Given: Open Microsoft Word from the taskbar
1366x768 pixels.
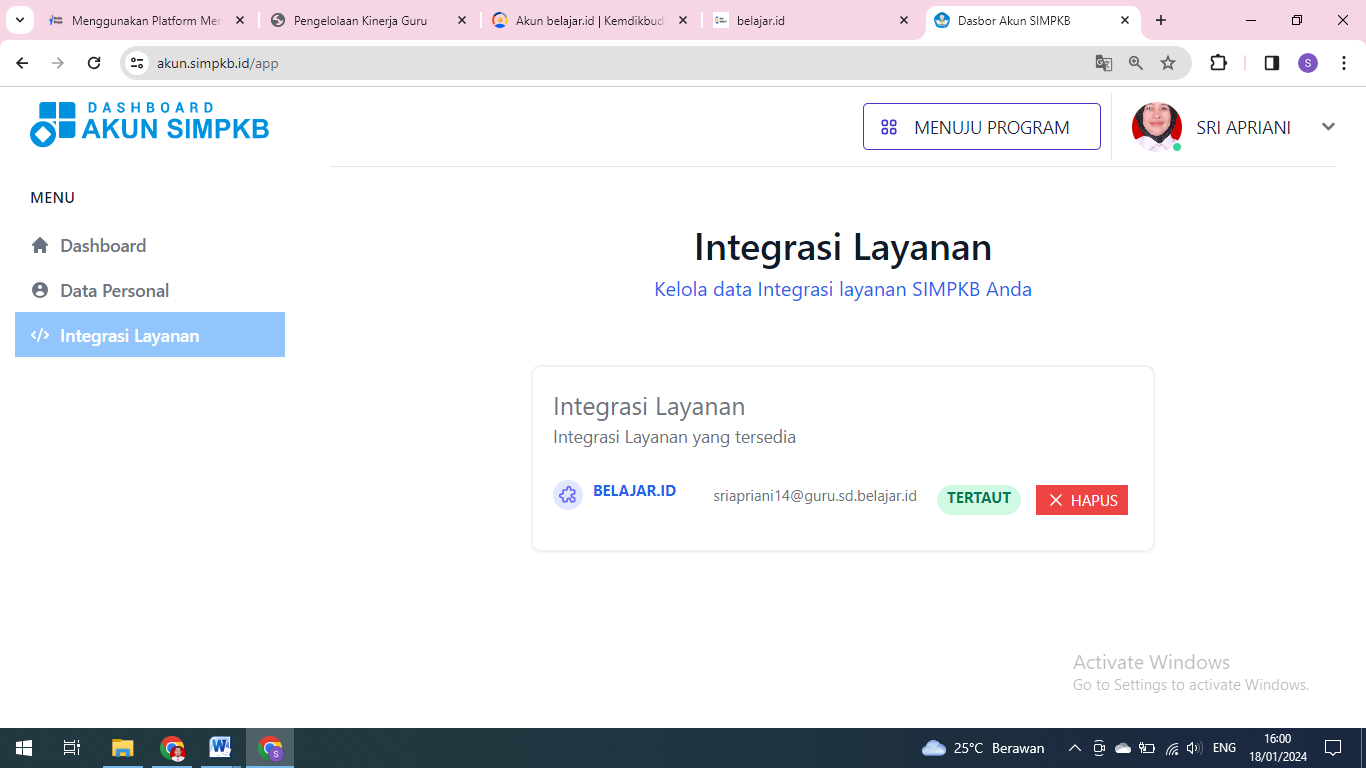Looking at the screenshot, I should click(x=220, y=748).
